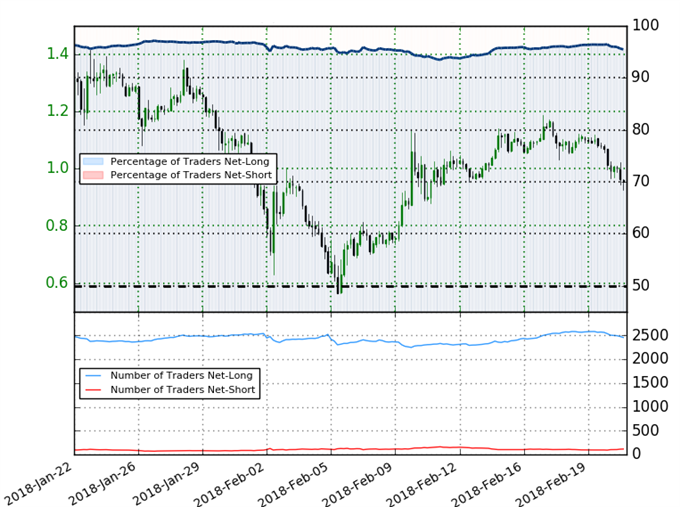680x507 pixels.
Task: Click the 'Number of Traders Net-Long' legend label
Action: pyautogui.click(x=181, y=376)
